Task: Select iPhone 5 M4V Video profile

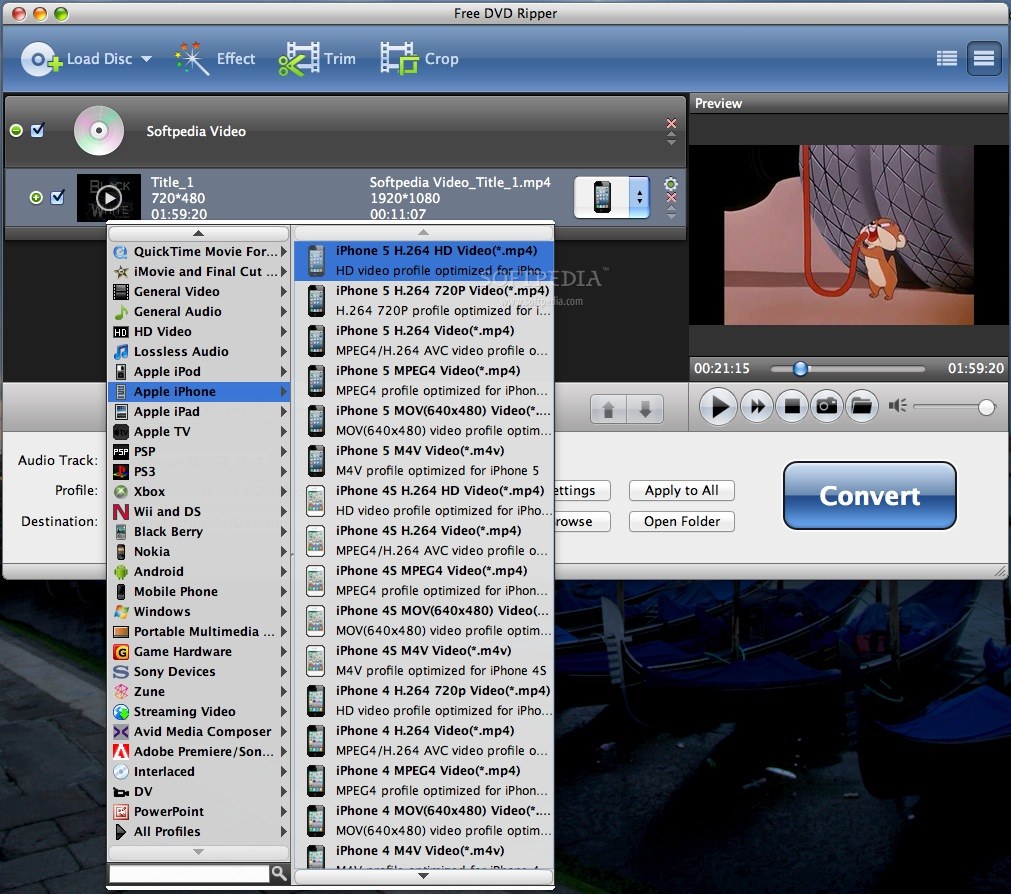Action: click(x=424, y=460)
